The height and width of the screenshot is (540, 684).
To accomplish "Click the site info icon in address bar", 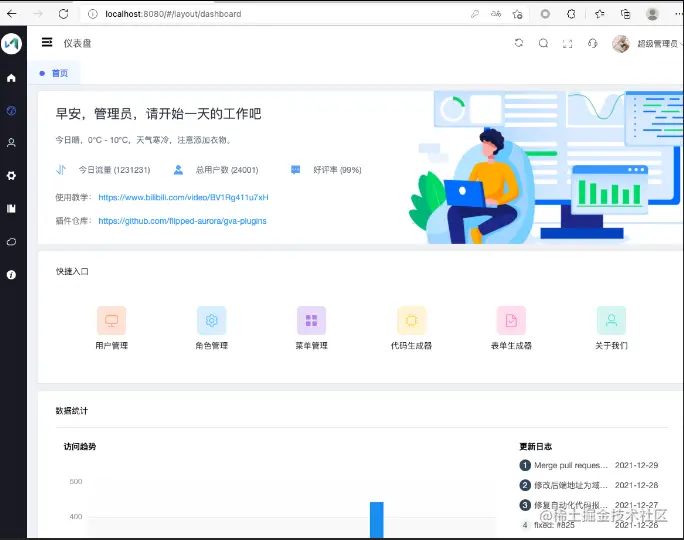I will pos(92,14).
